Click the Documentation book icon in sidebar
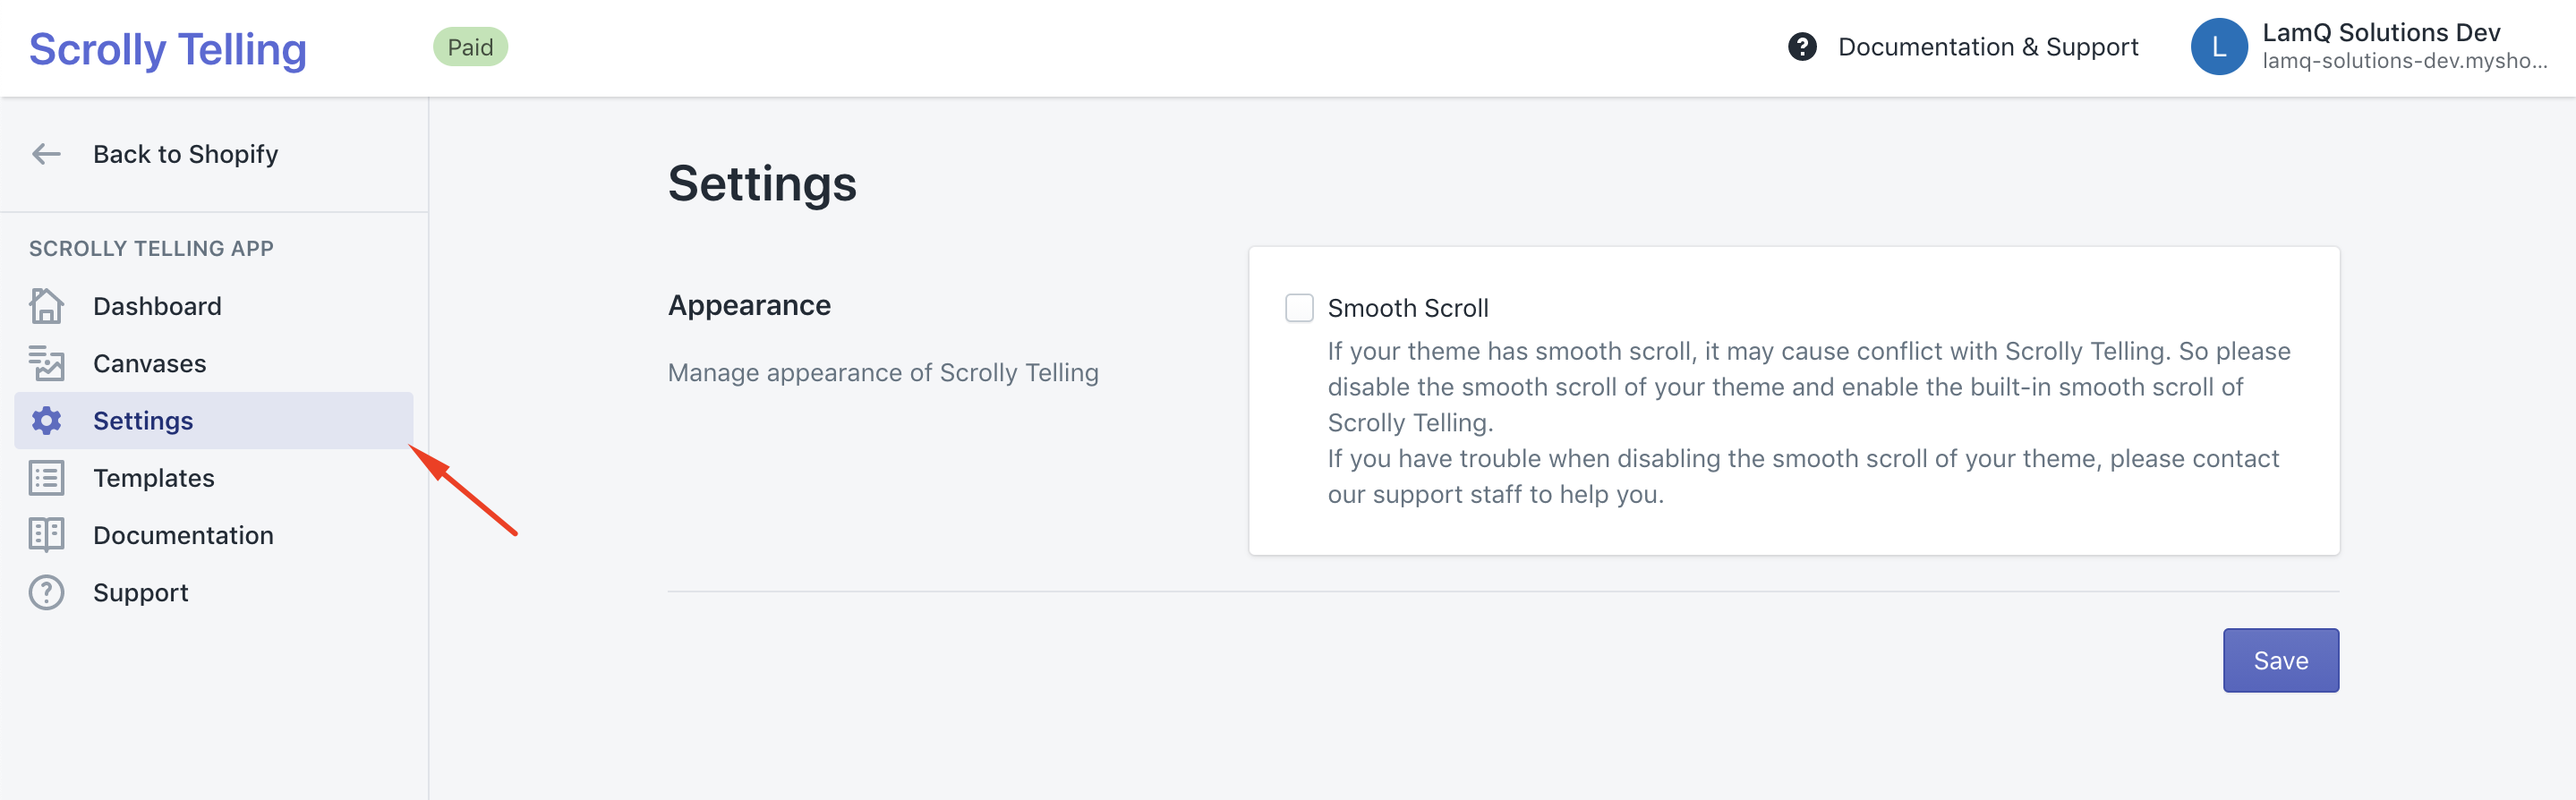 46,535
